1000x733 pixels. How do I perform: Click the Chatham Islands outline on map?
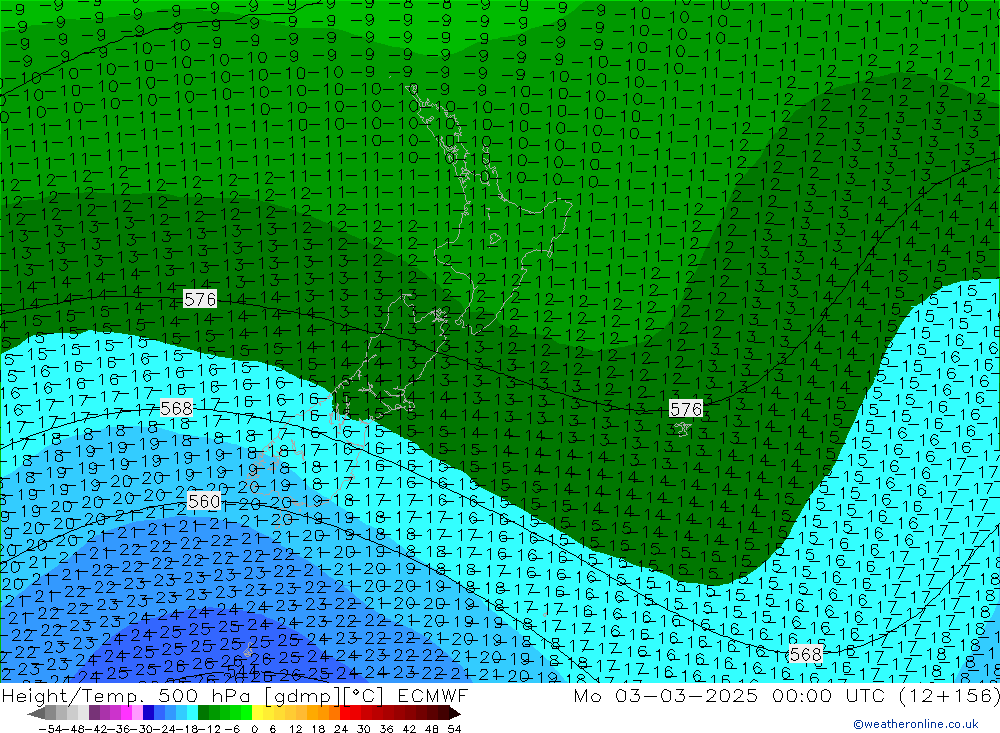(x=683, y=428)
